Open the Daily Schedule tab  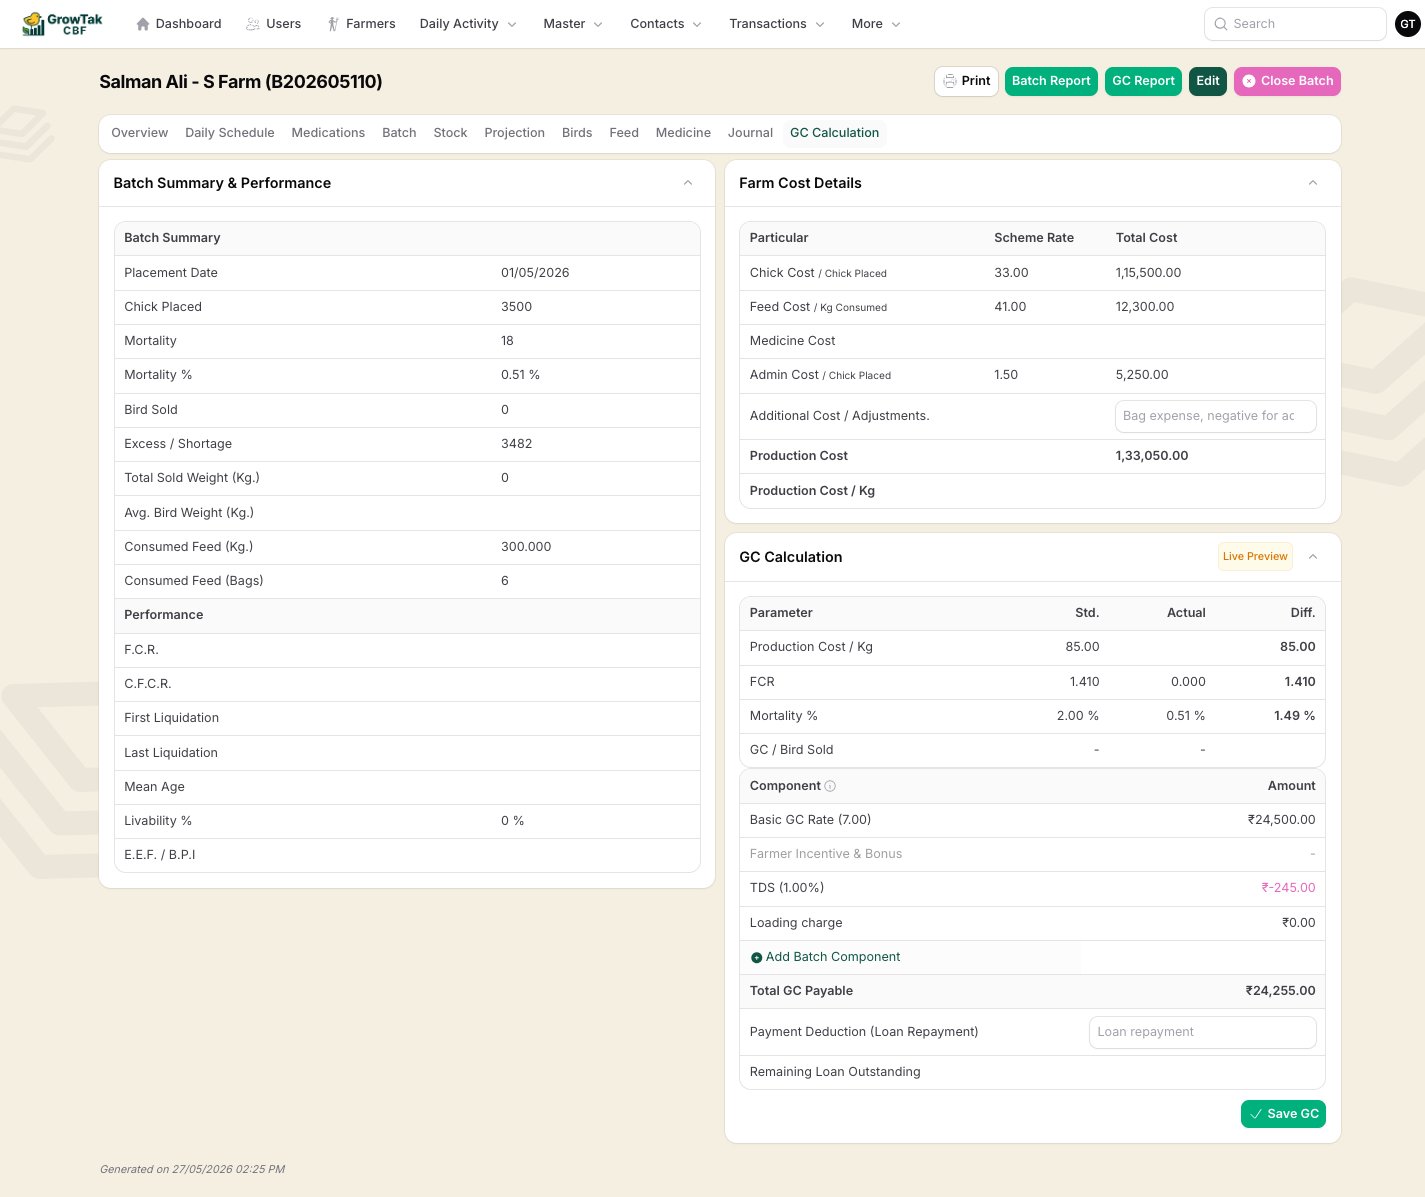[x=230, y=133]
